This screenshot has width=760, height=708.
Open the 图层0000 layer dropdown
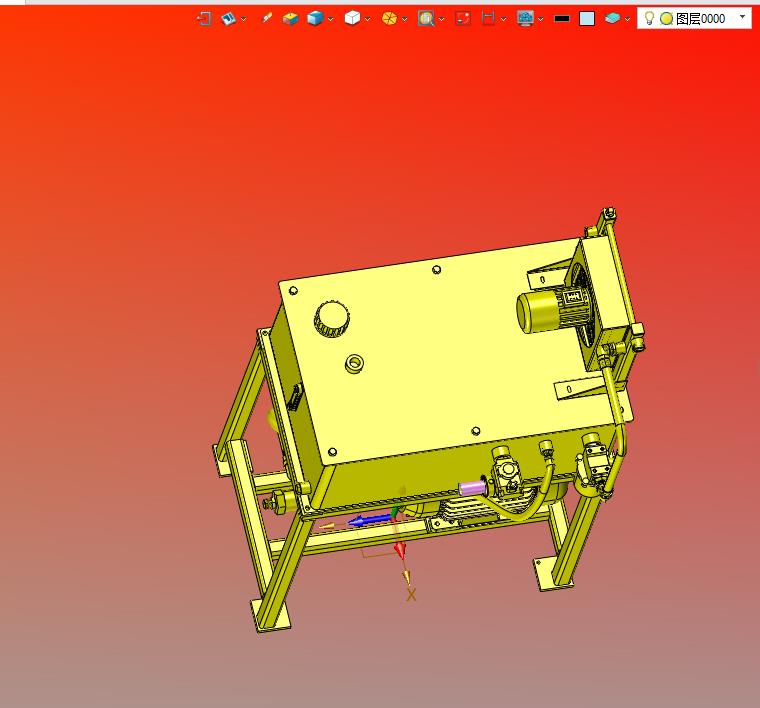point(742,17)
